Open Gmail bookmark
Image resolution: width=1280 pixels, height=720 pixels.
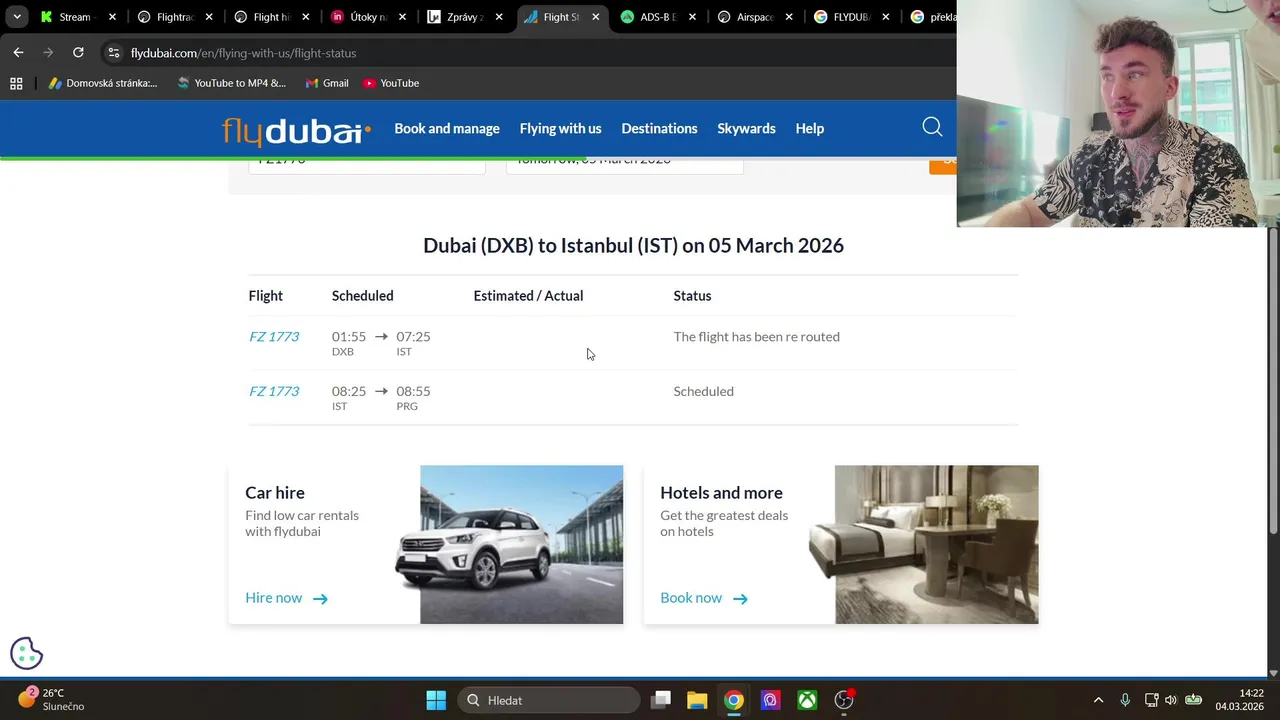pos(327,83)
